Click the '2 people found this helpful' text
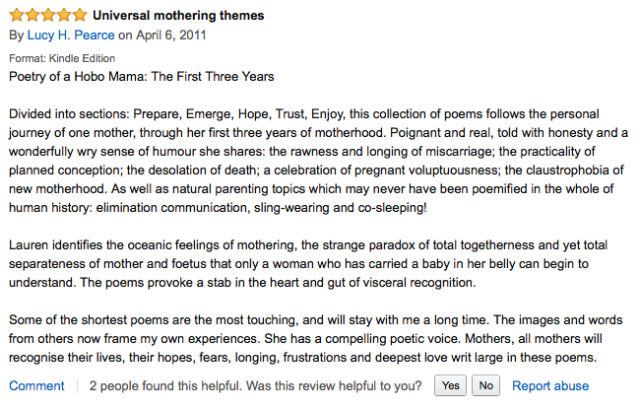Screen dimensions: 640x410 (166, 386)
